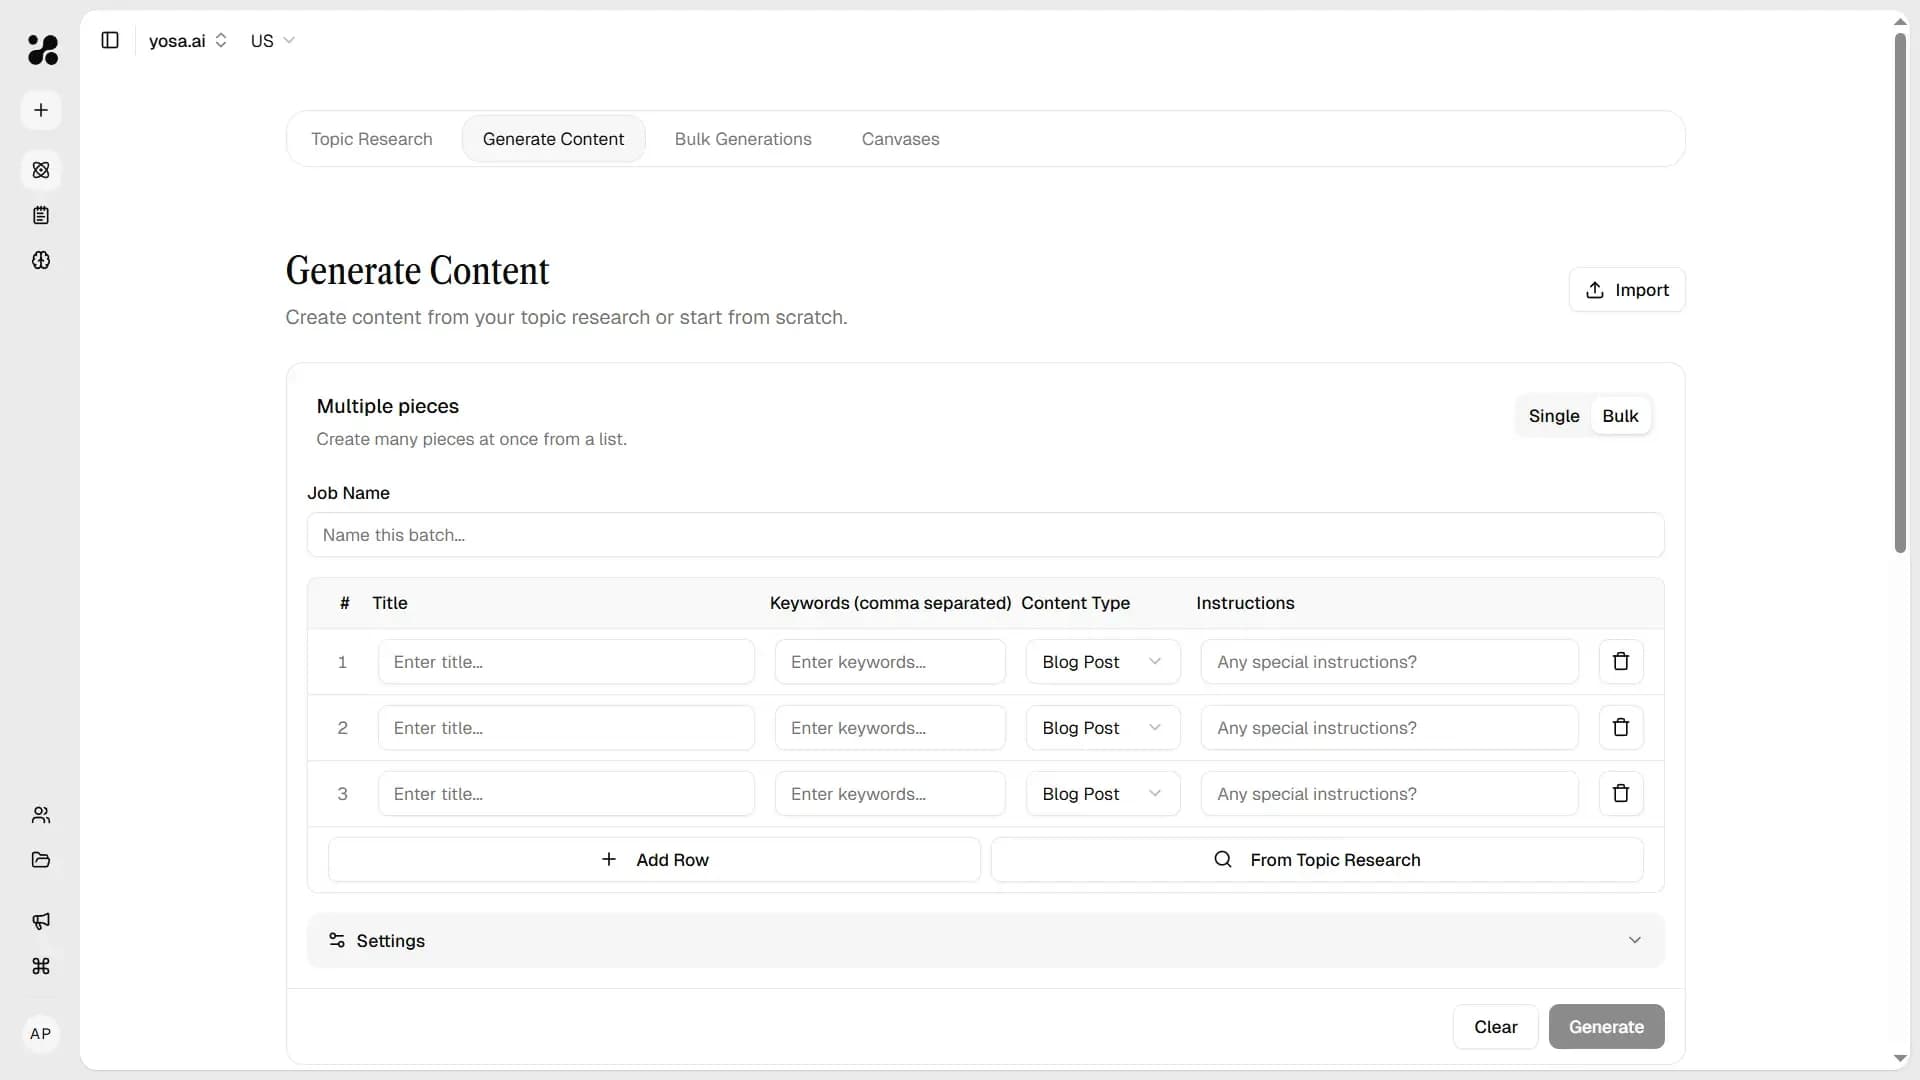Open the Yosa home via logo icon
The image size is (1920, 1080).
coord(41,50)
